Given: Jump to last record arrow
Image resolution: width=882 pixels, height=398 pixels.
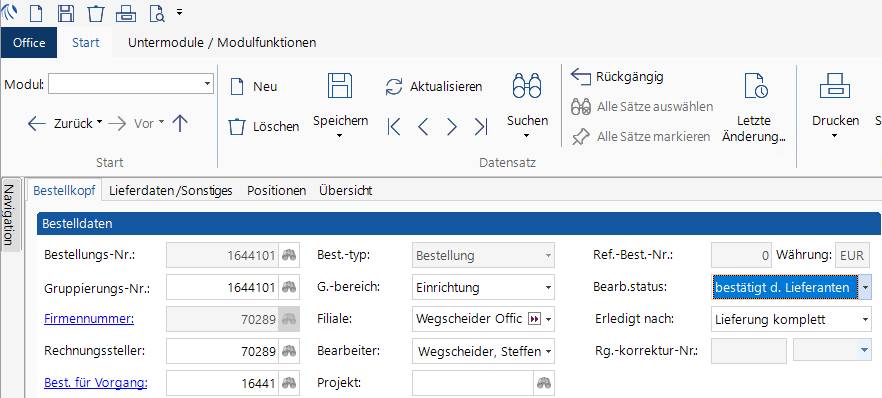Looking at the screenshot, I should (x=480, y=126).
